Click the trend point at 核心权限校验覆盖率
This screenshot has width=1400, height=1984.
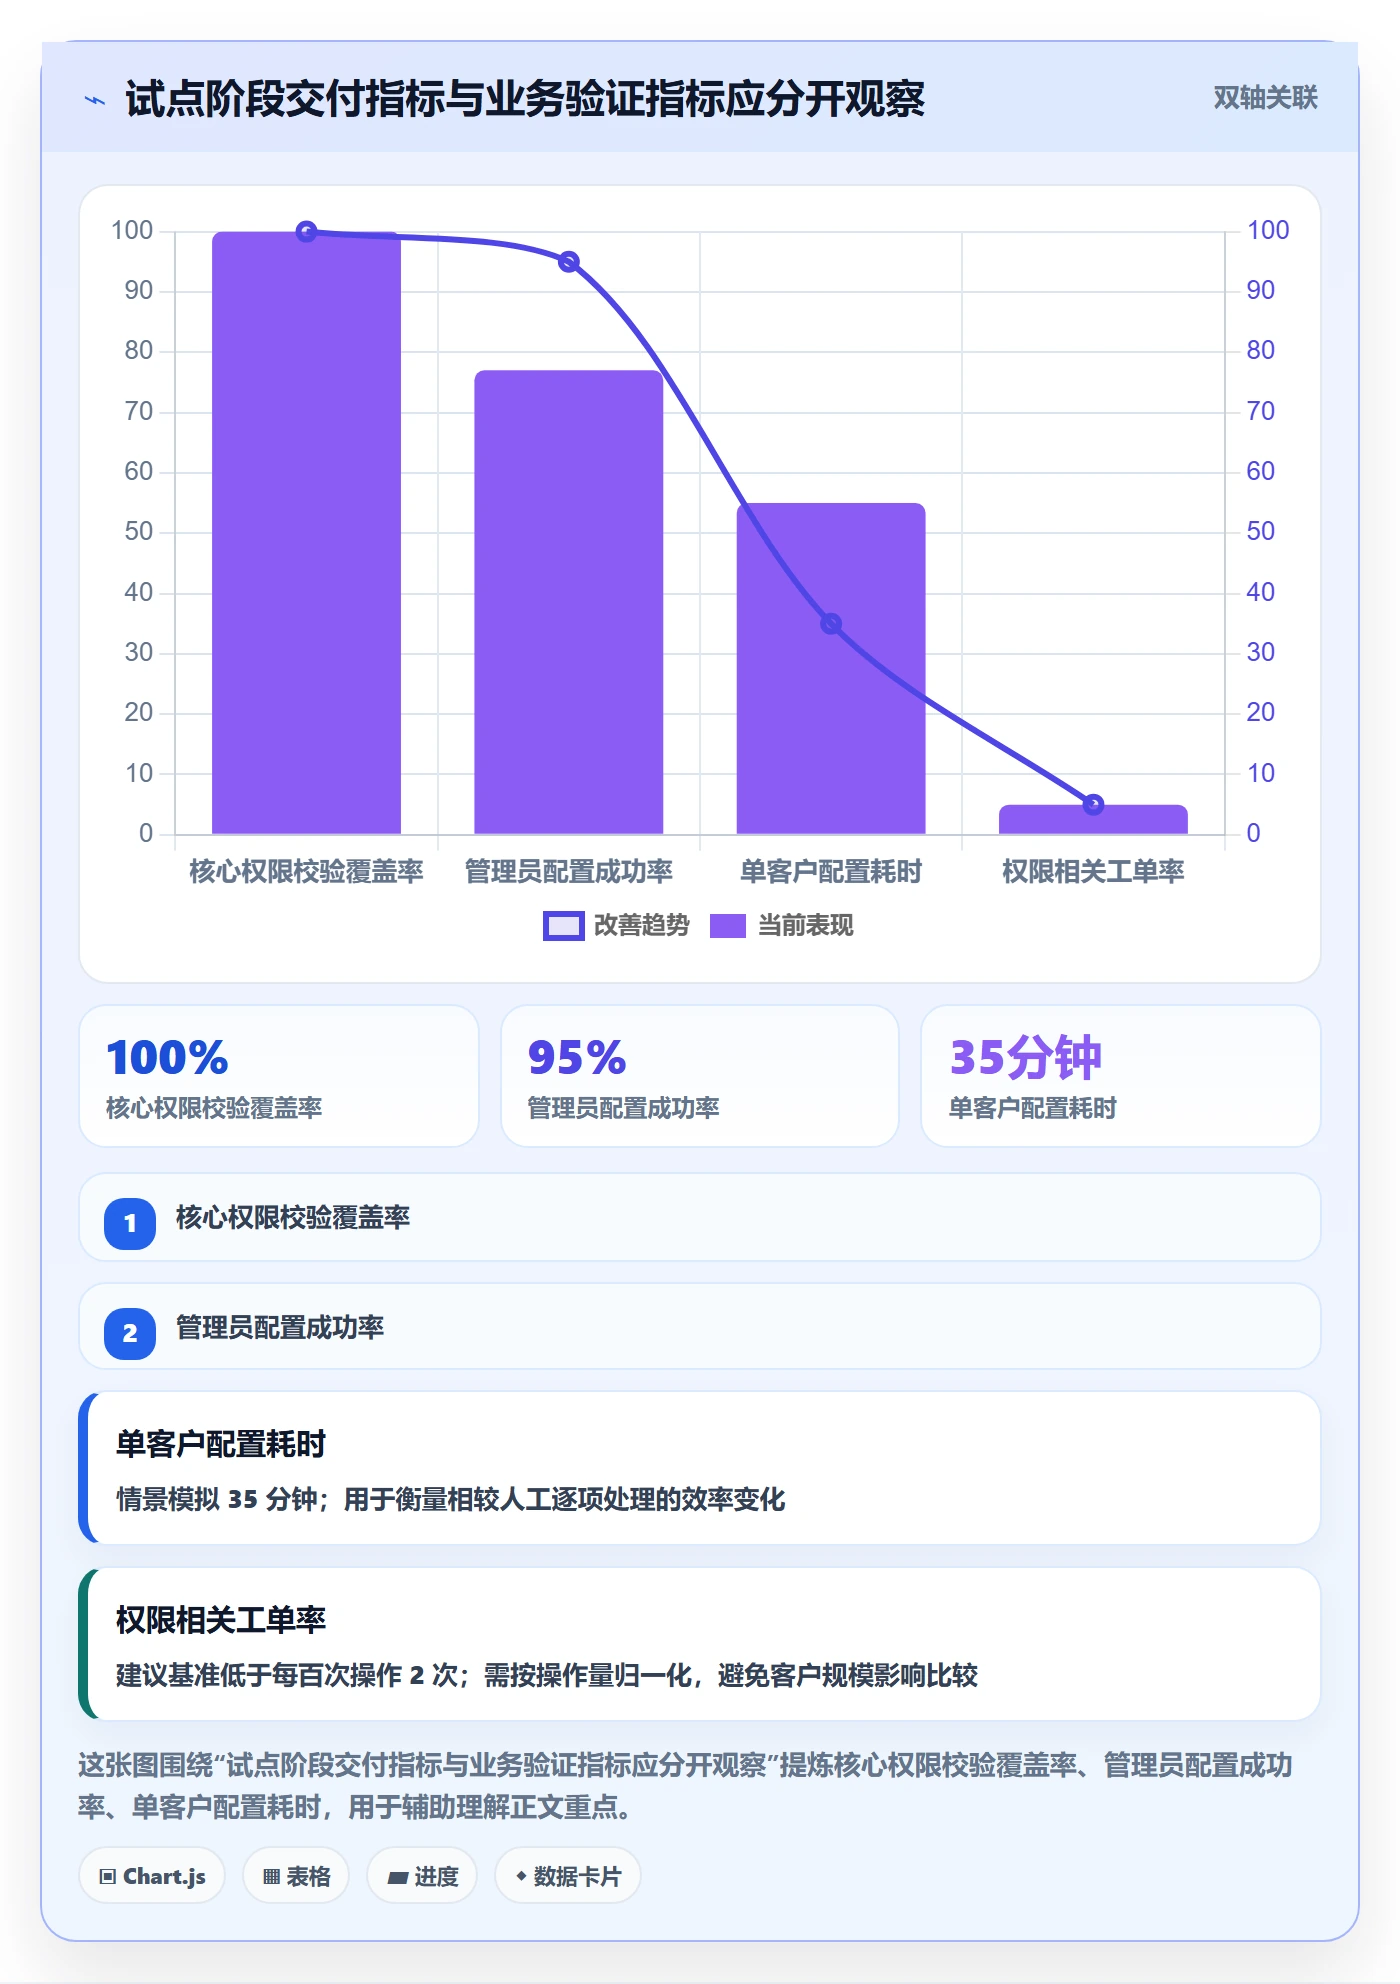click(307, 232)
